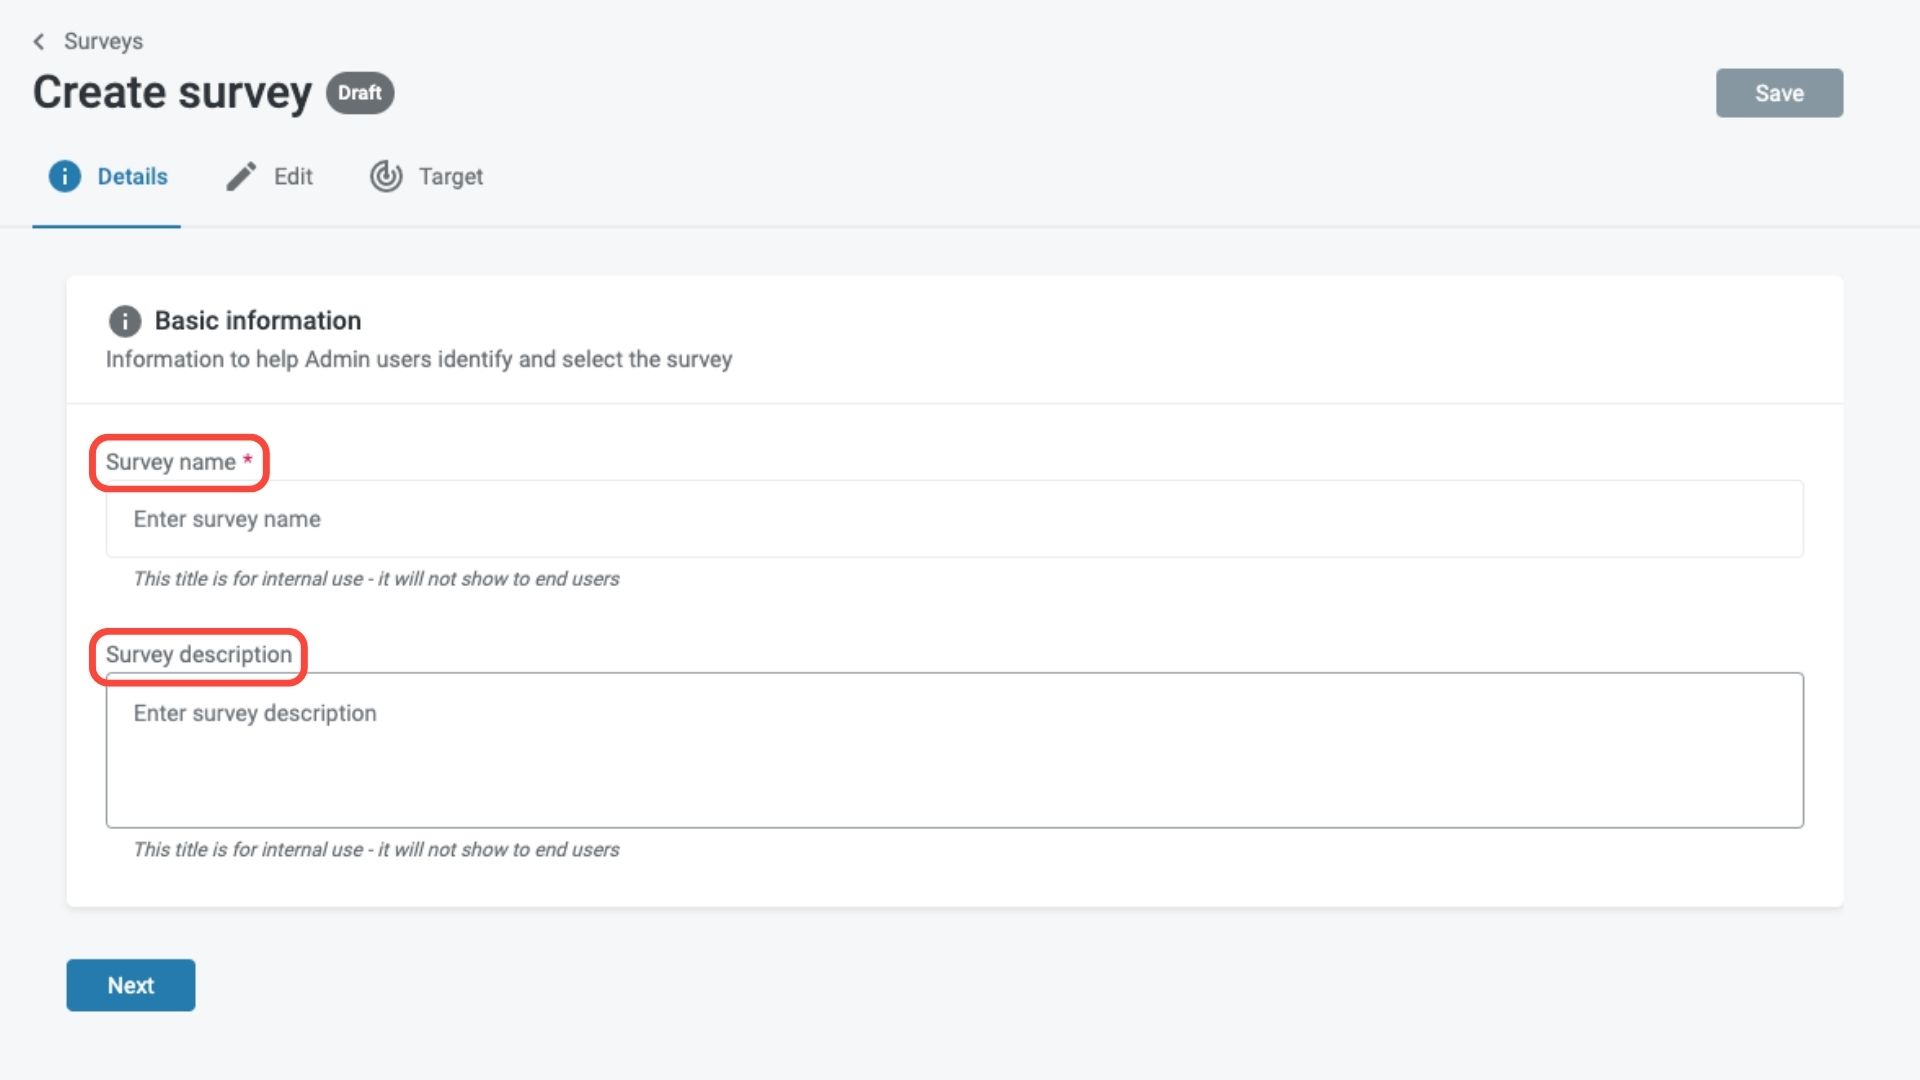The height and width of the screenshot is (1080, 1920).
Task: Click the Survey description label
Action: (199, 655)
